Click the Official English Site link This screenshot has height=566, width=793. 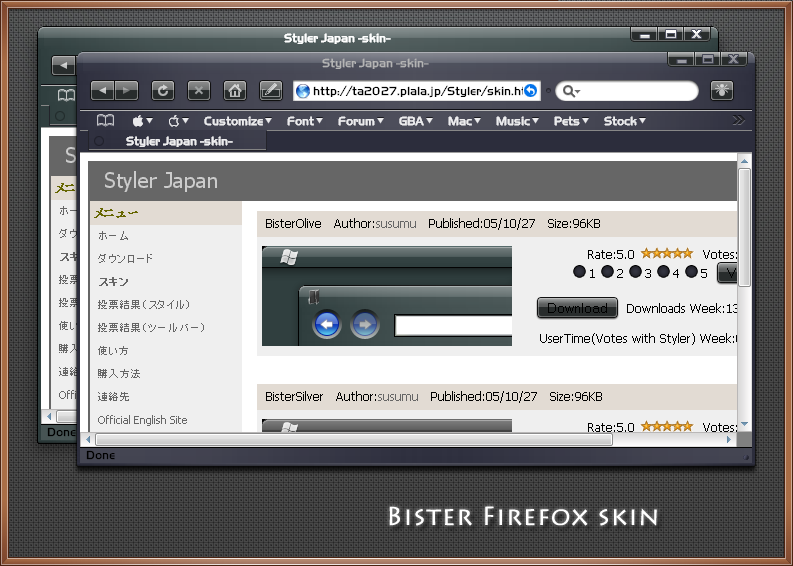[142, 420]
